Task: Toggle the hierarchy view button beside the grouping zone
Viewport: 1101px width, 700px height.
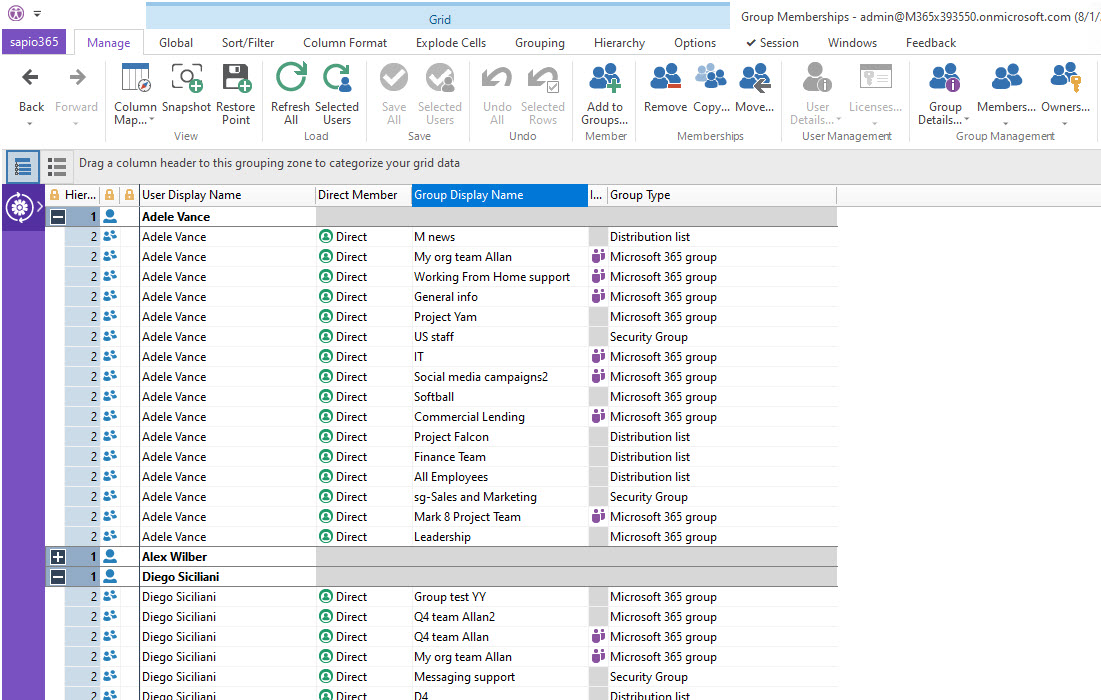Action: (23, 167)
